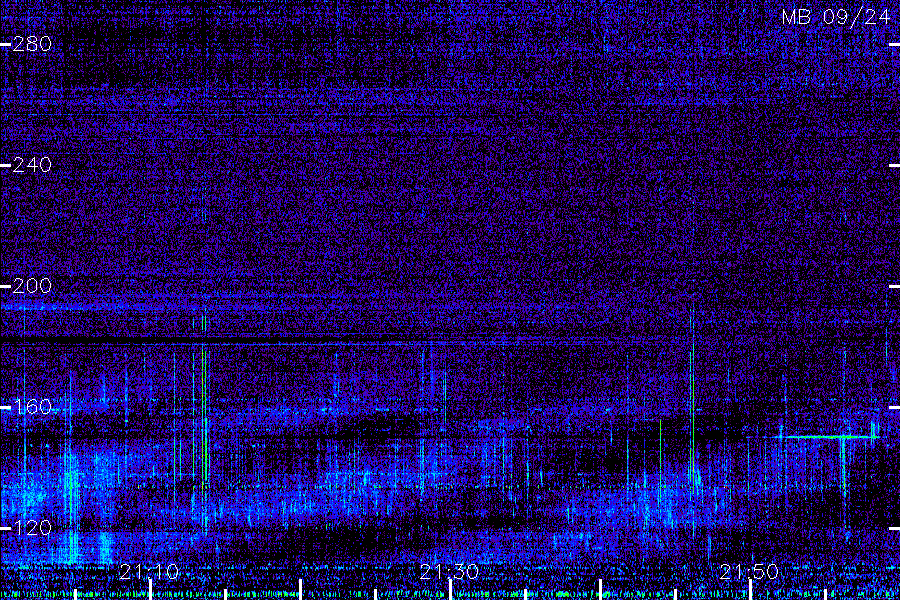Click the 21:30 time axis label

click(x=449, y=572)
